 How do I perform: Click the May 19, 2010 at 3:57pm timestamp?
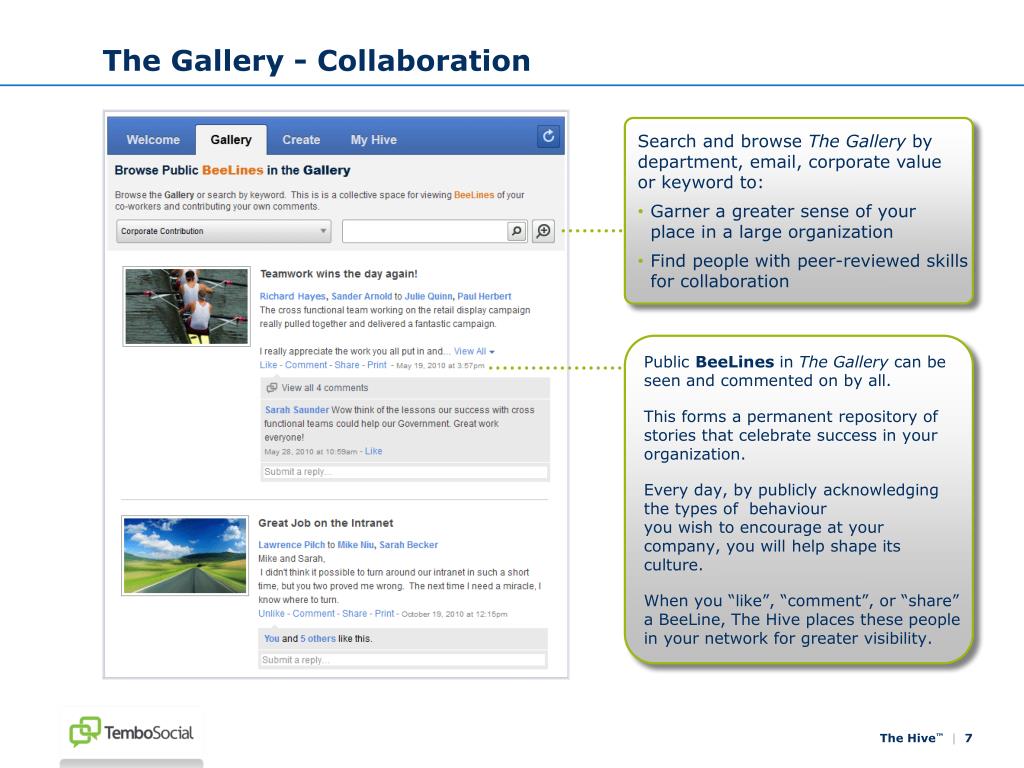point(440,366)
